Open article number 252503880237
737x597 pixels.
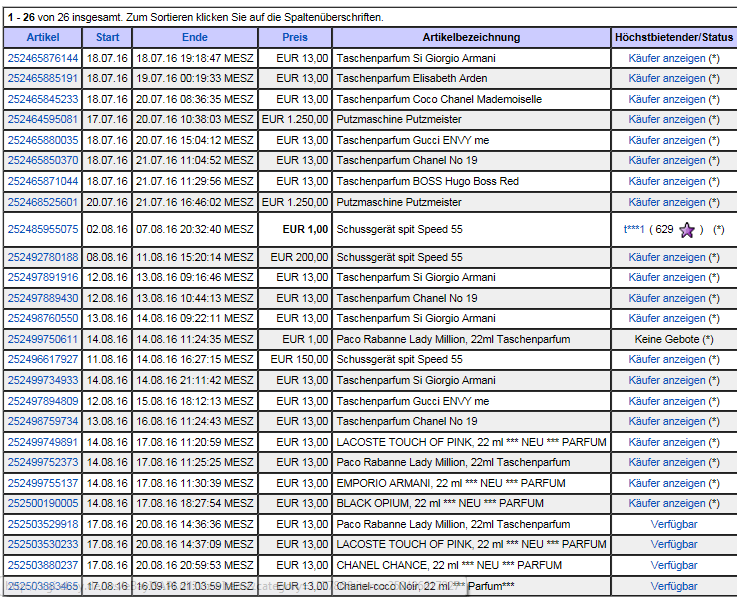click(43, 565)
